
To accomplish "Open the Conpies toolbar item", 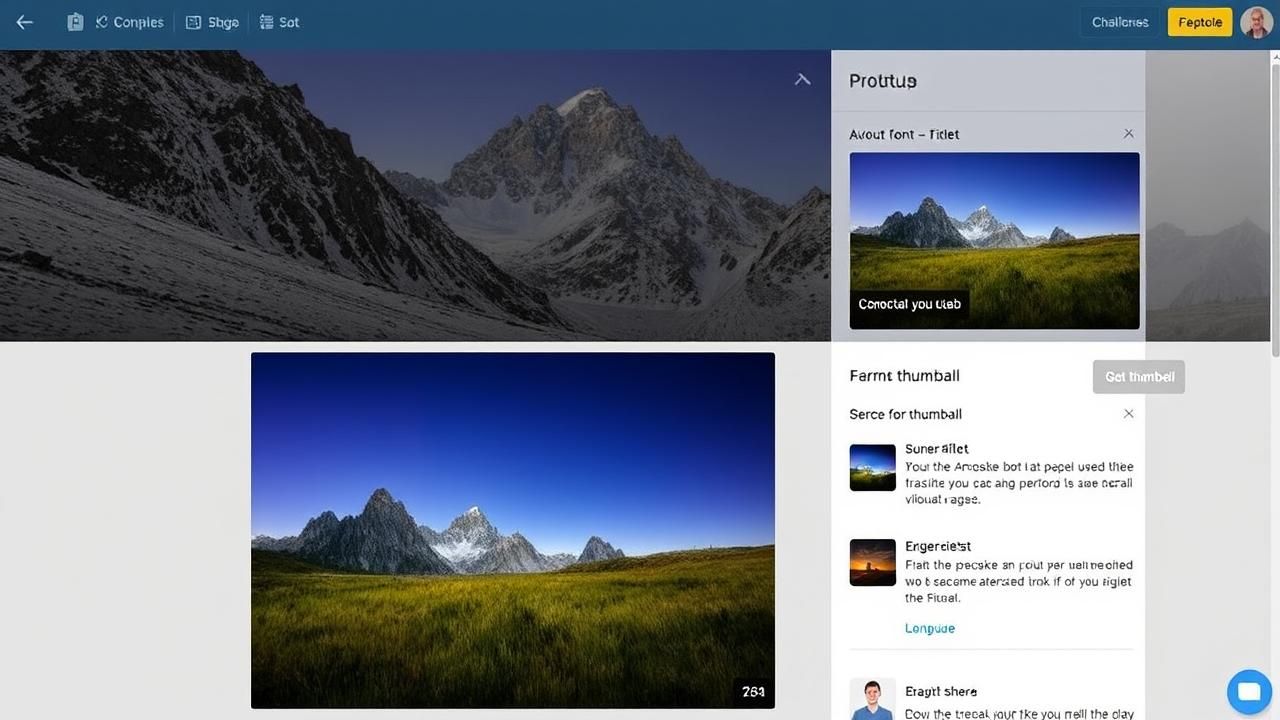I will [x=129, y=22].
